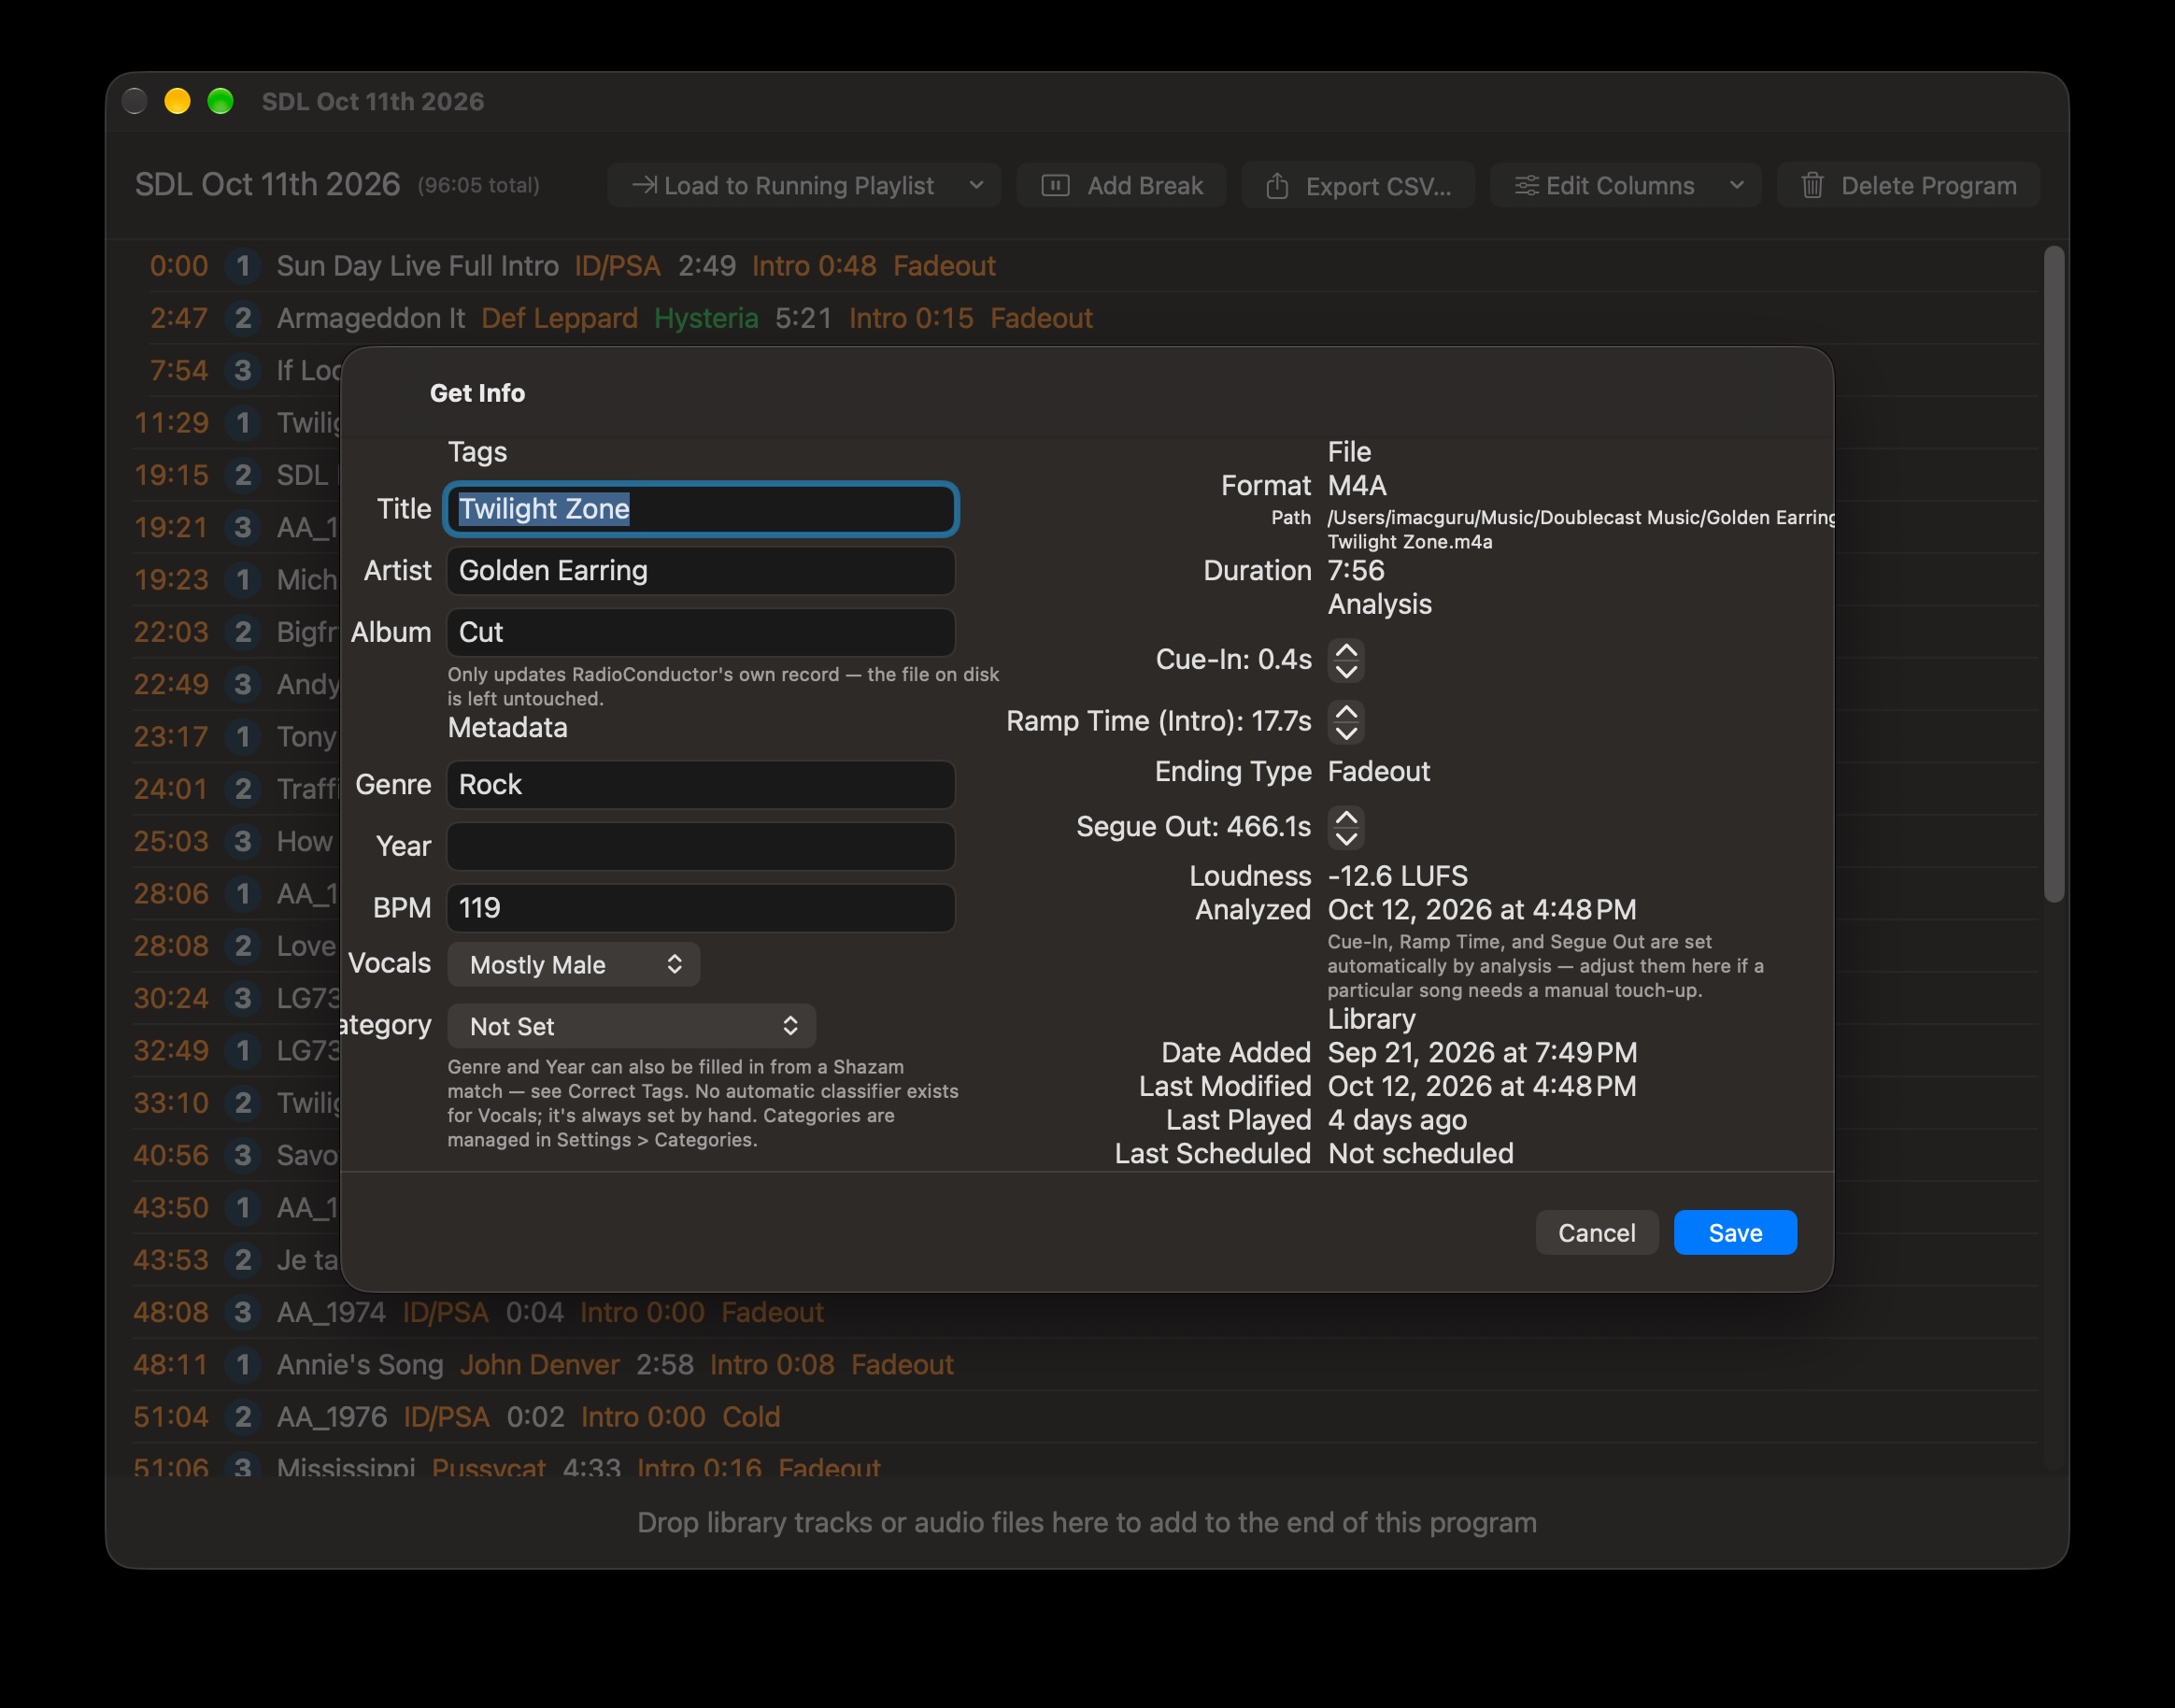Select the AA_1976 row

[1085, 1416]
